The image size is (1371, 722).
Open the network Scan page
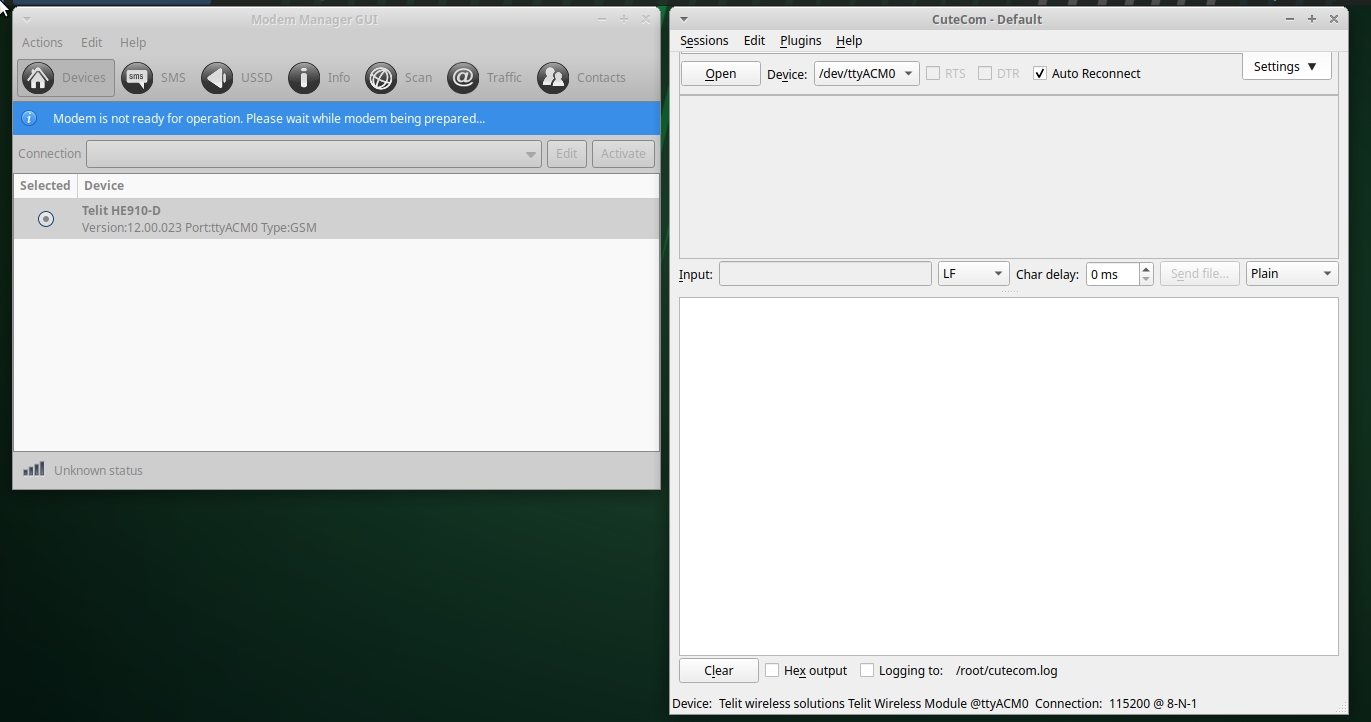[x=399, y=77]
